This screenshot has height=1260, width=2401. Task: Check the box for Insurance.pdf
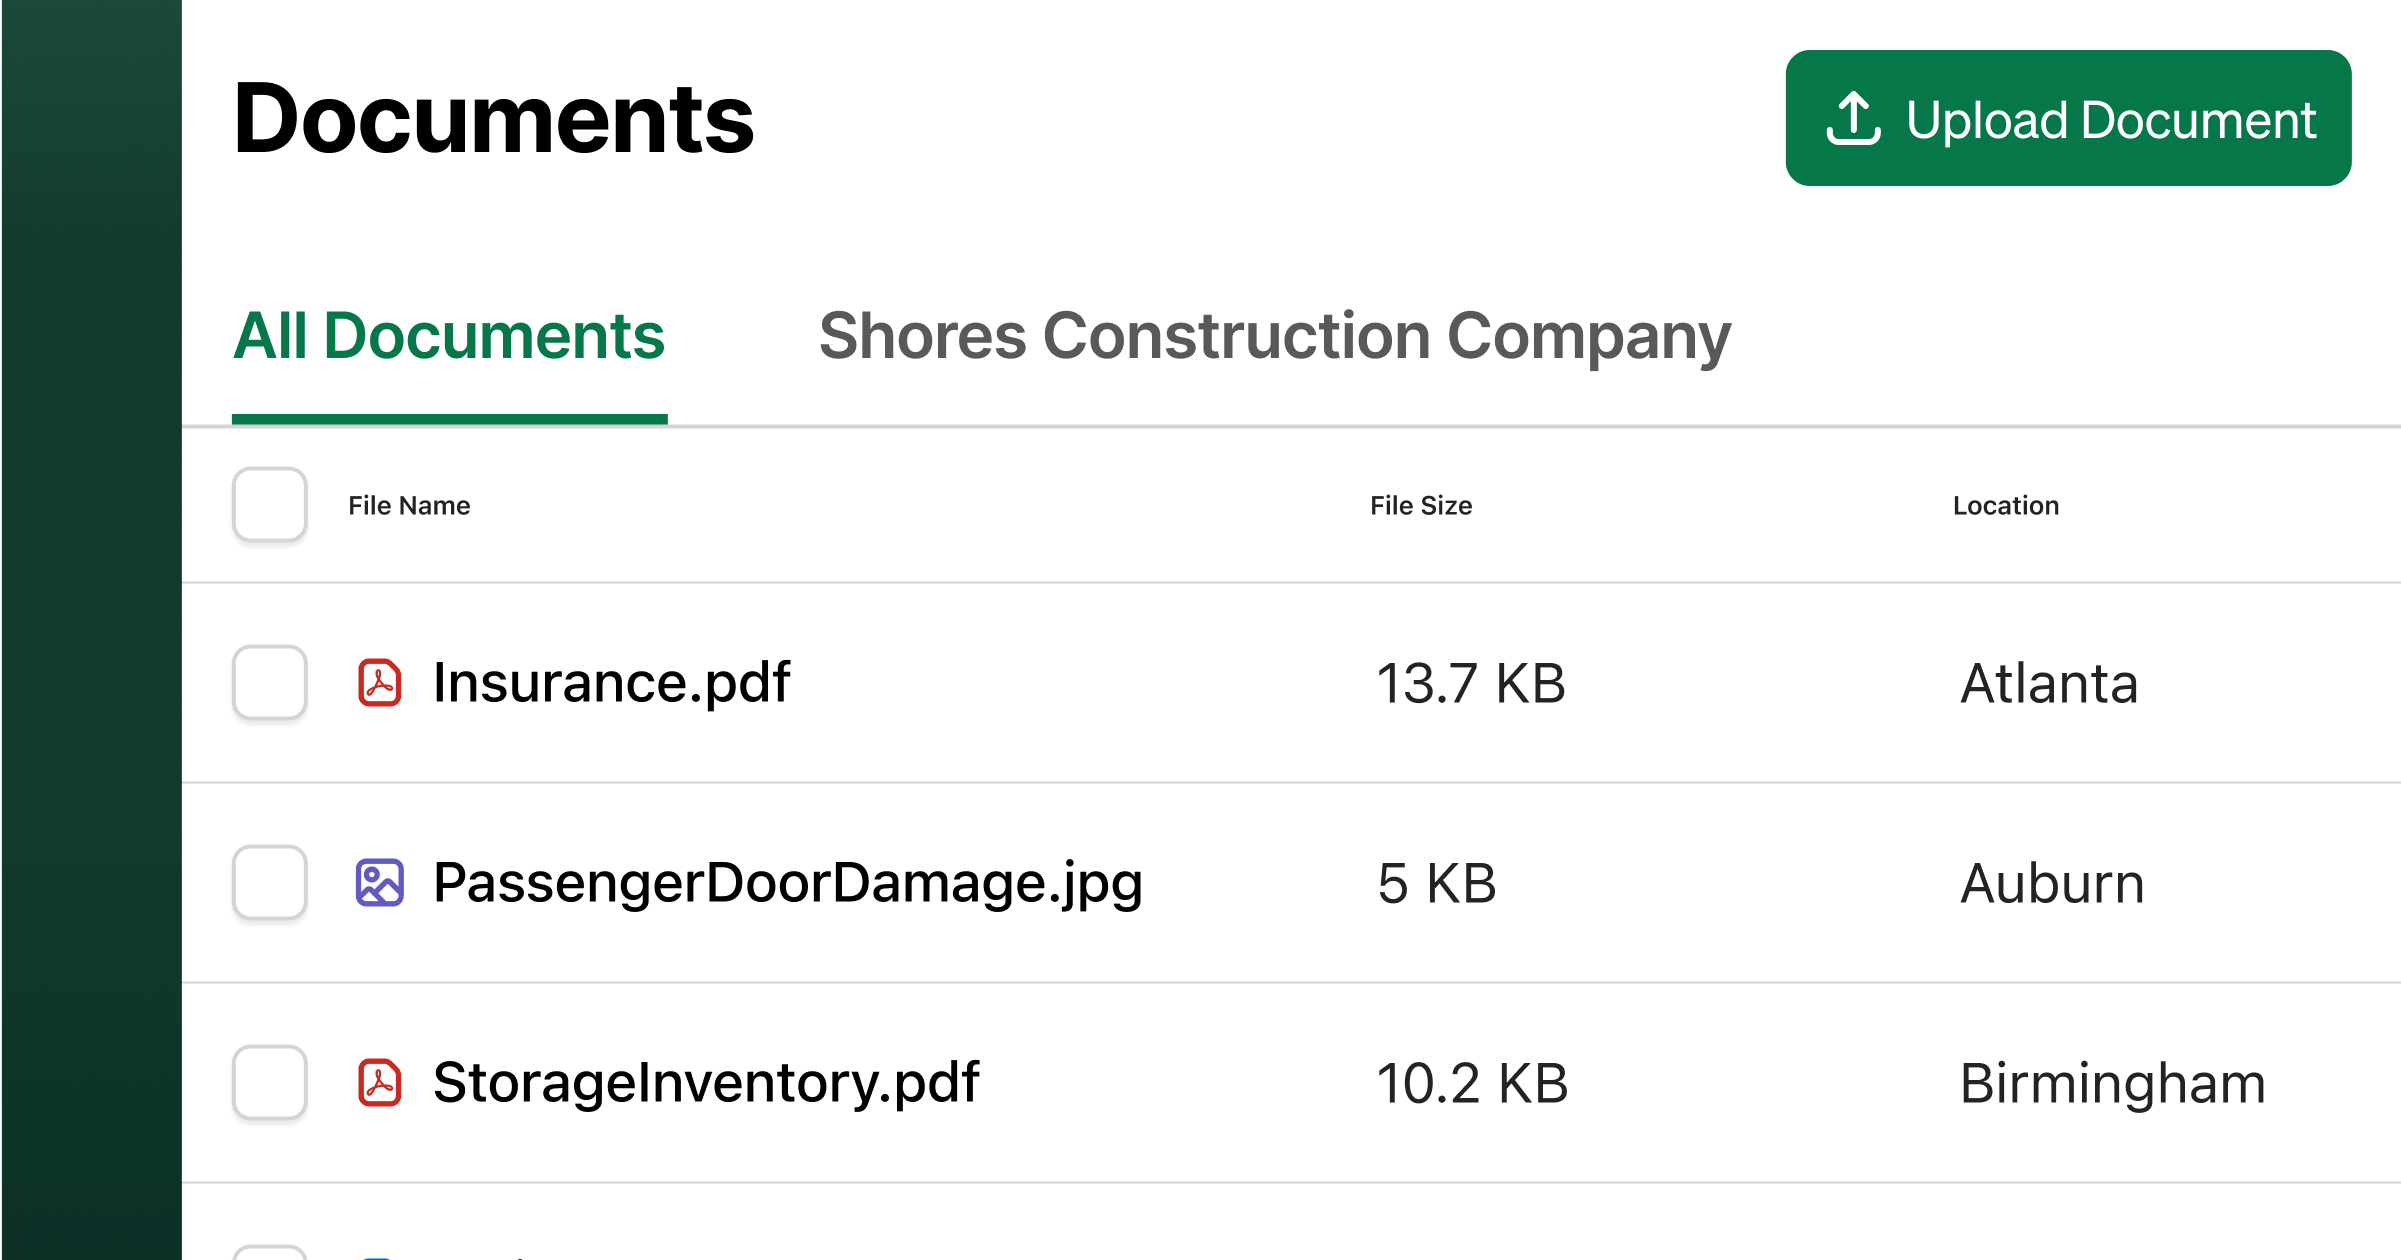tap(270, 683)
